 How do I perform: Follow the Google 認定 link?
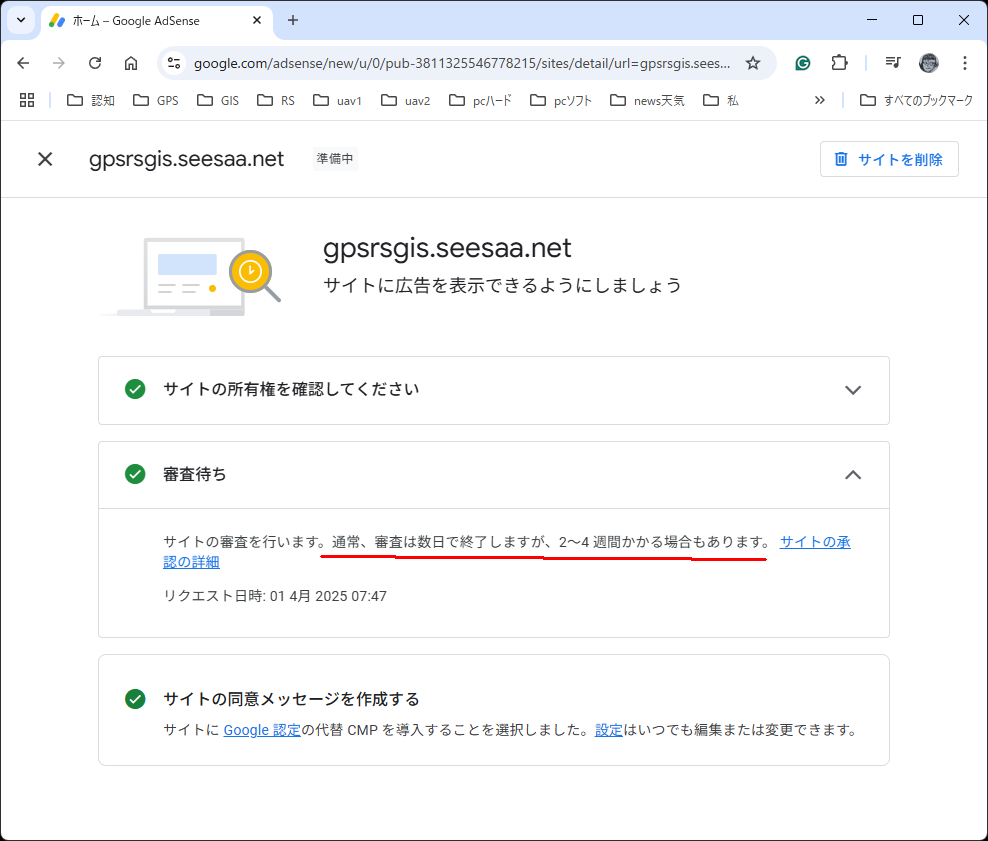coord(262,730)
